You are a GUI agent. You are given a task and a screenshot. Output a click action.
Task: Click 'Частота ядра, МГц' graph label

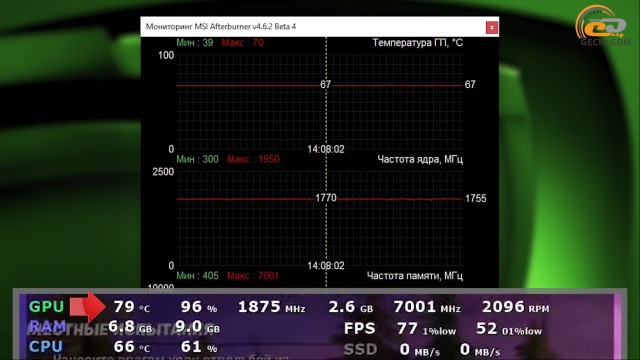(420, 159)
